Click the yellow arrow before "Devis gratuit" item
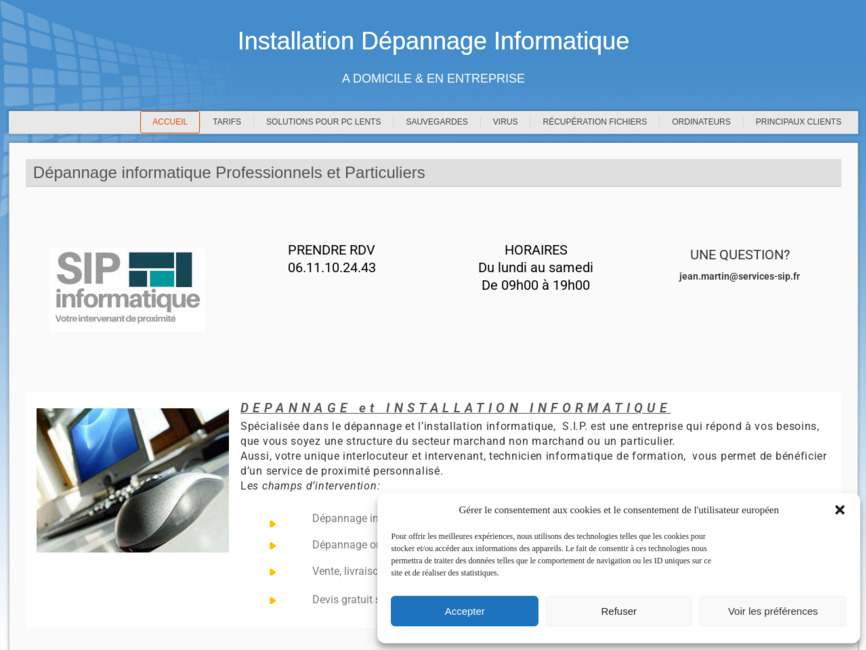 pos(273,600)
